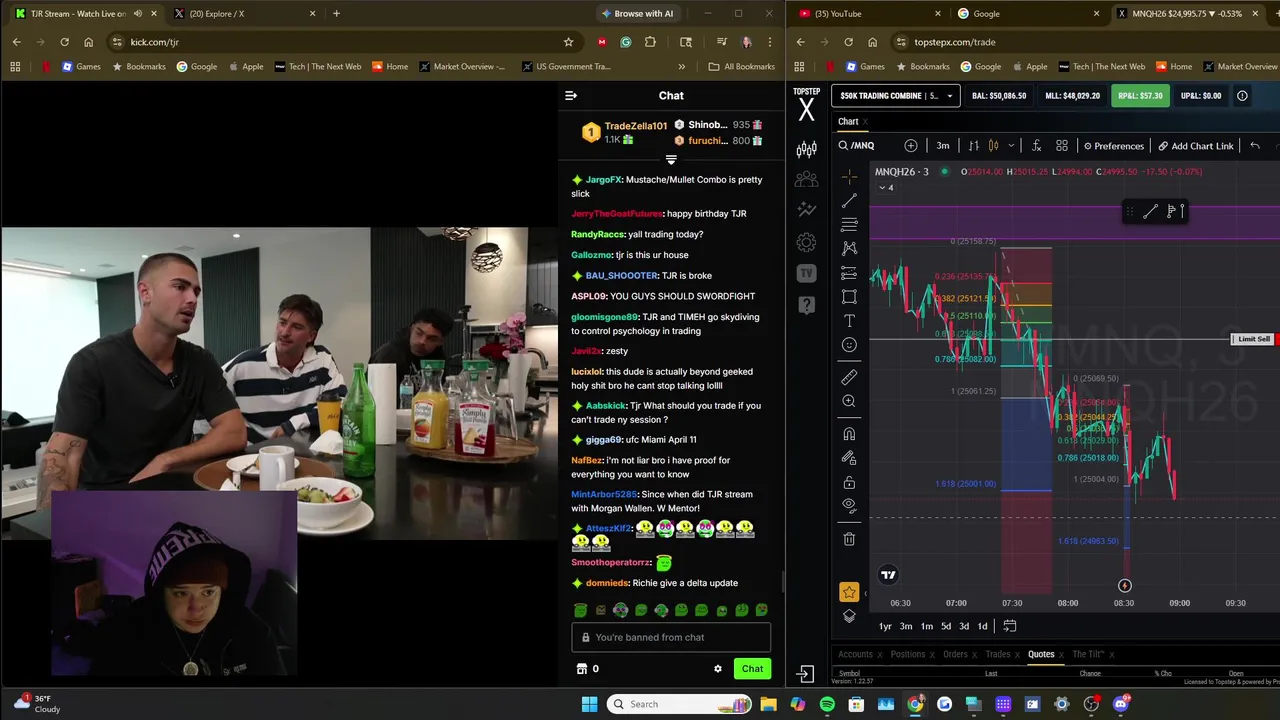Click the Windows Start button
The width and height of the screenshot is (1280, 720).
pyautogui.click(x=589, y=704)
